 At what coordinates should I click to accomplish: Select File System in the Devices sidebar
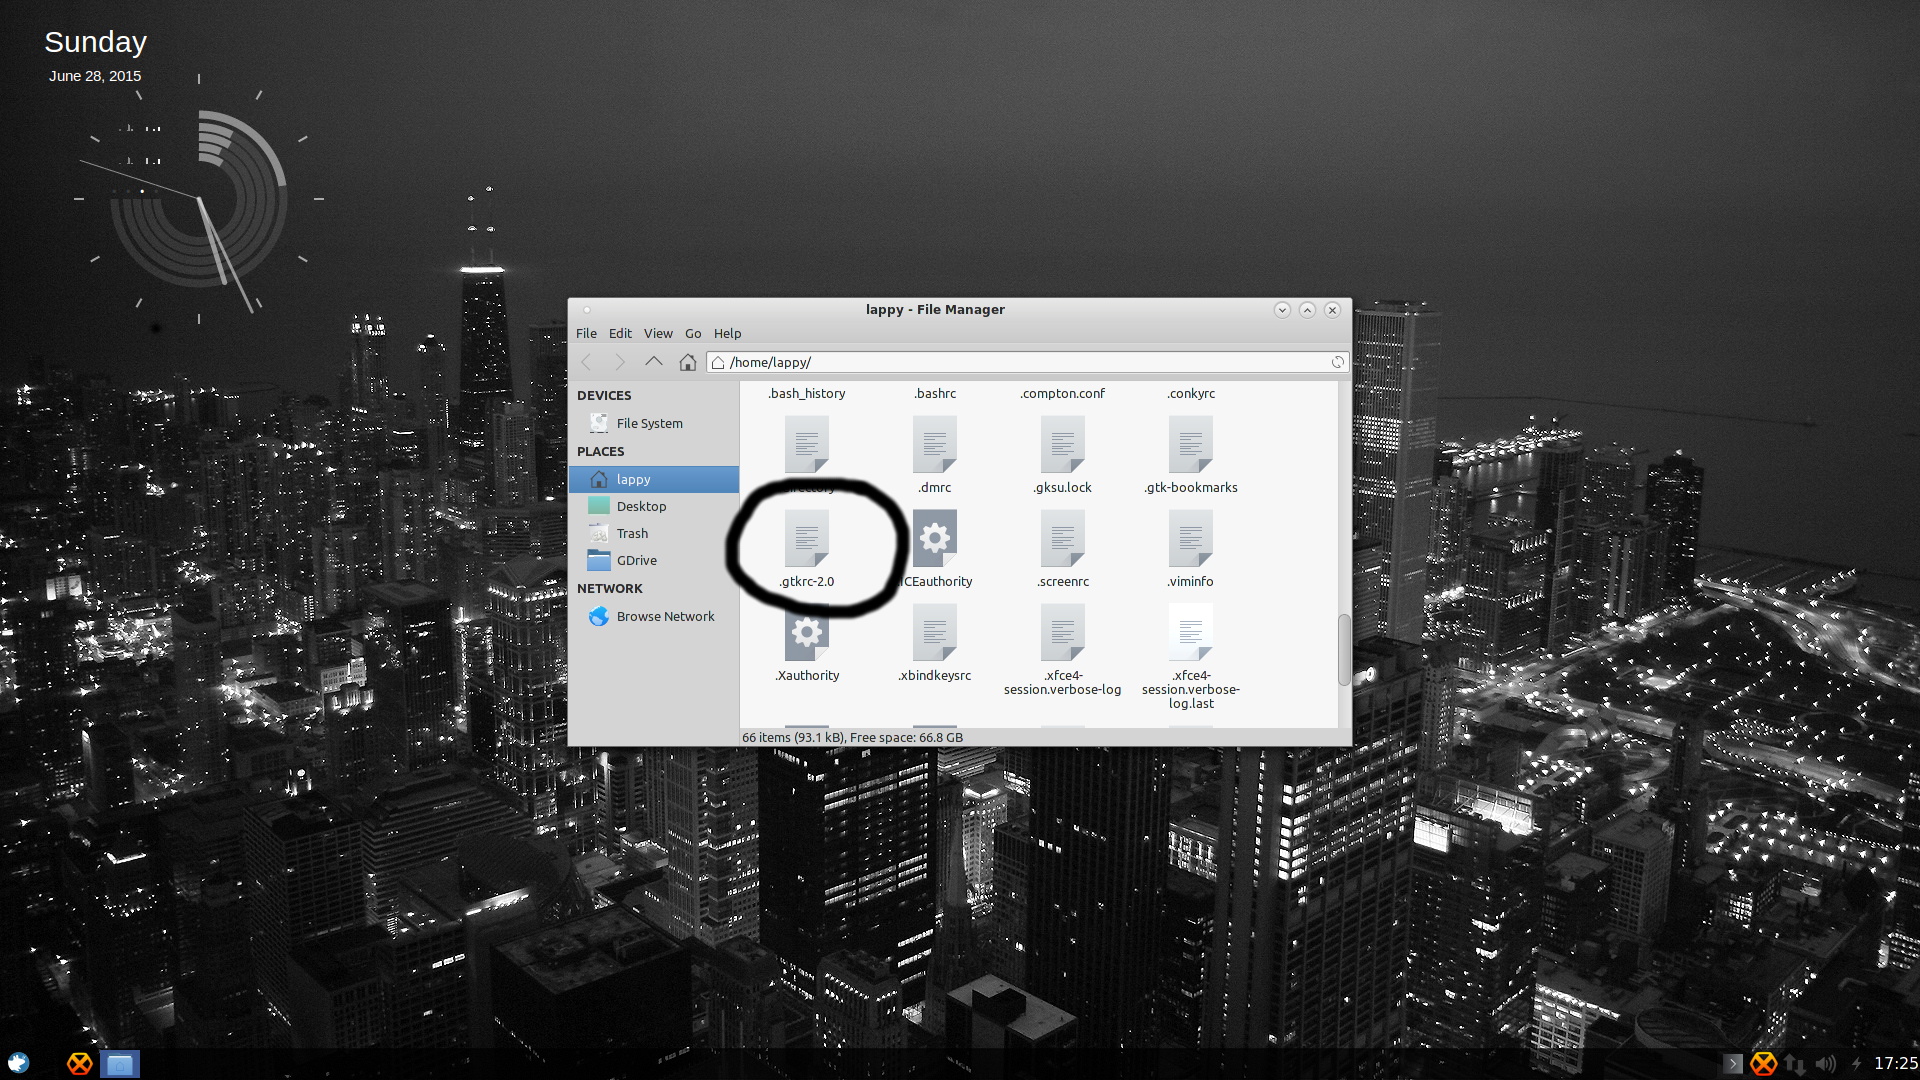(x=654, y=423)
